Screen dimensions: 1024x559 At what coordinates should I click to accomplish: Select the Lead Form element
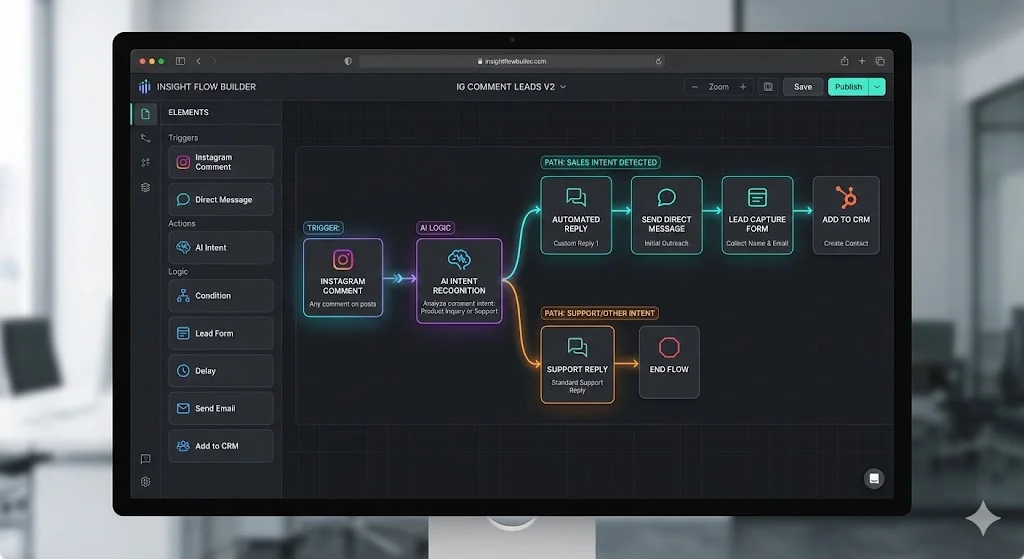221,333
